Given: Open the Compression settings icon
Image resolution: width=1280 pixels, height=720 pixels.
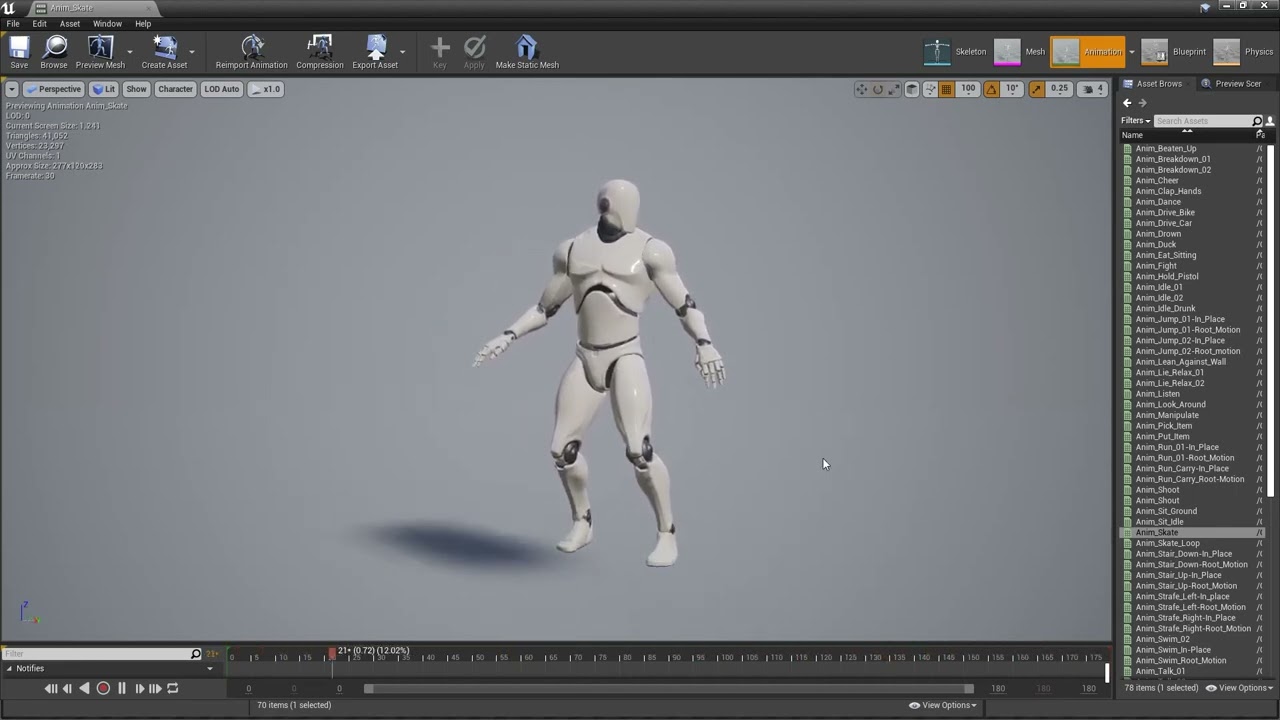Looking at the screenshot, I should 320,47.
